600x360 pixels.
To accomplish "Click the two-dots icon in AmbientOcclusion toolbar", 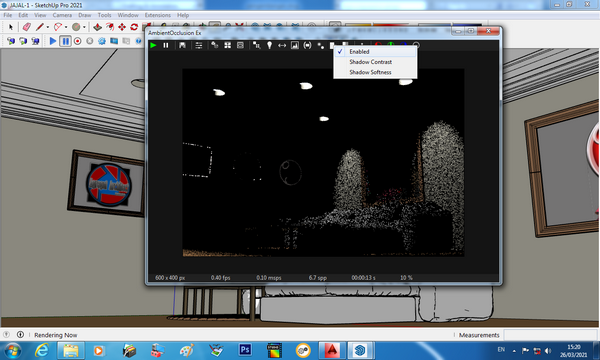I will (x=321, y=46).
